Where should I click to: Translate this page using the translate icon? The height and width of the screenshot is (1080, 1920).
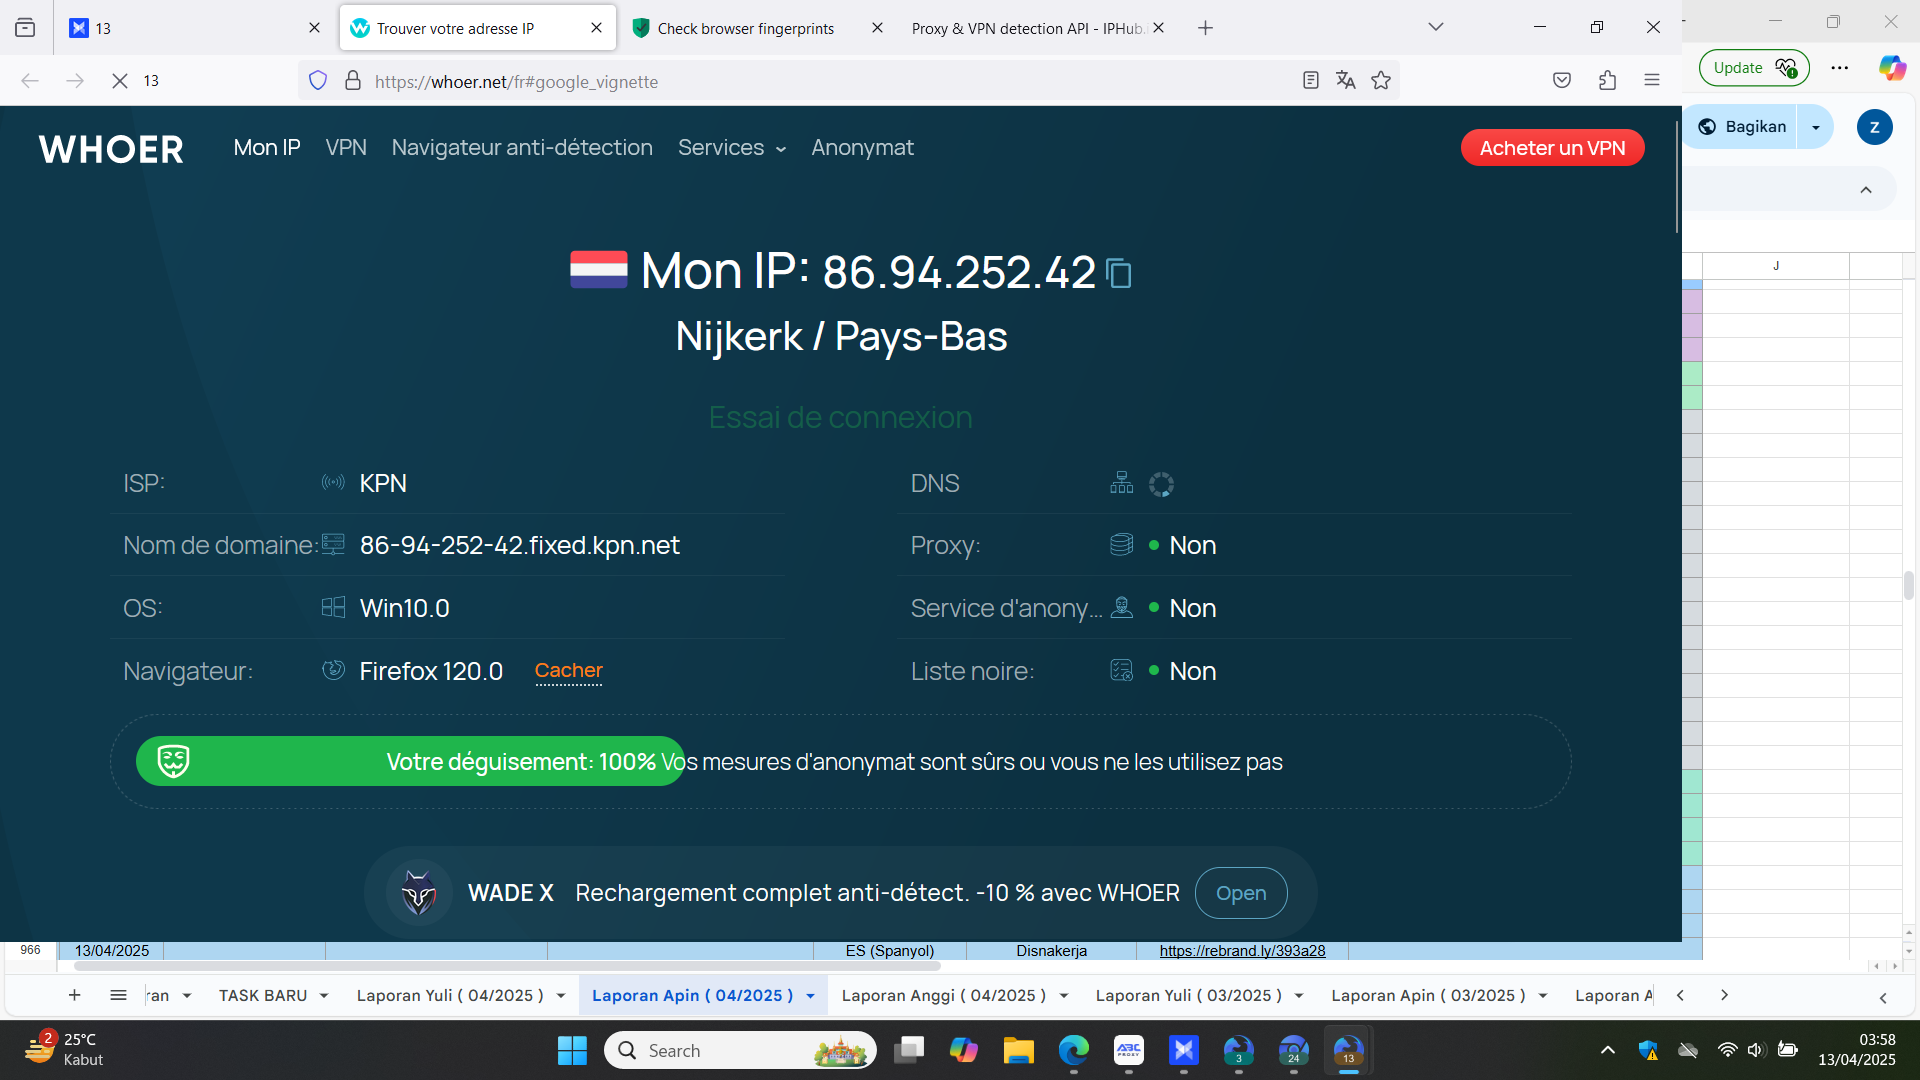[x=1345, y=81]
